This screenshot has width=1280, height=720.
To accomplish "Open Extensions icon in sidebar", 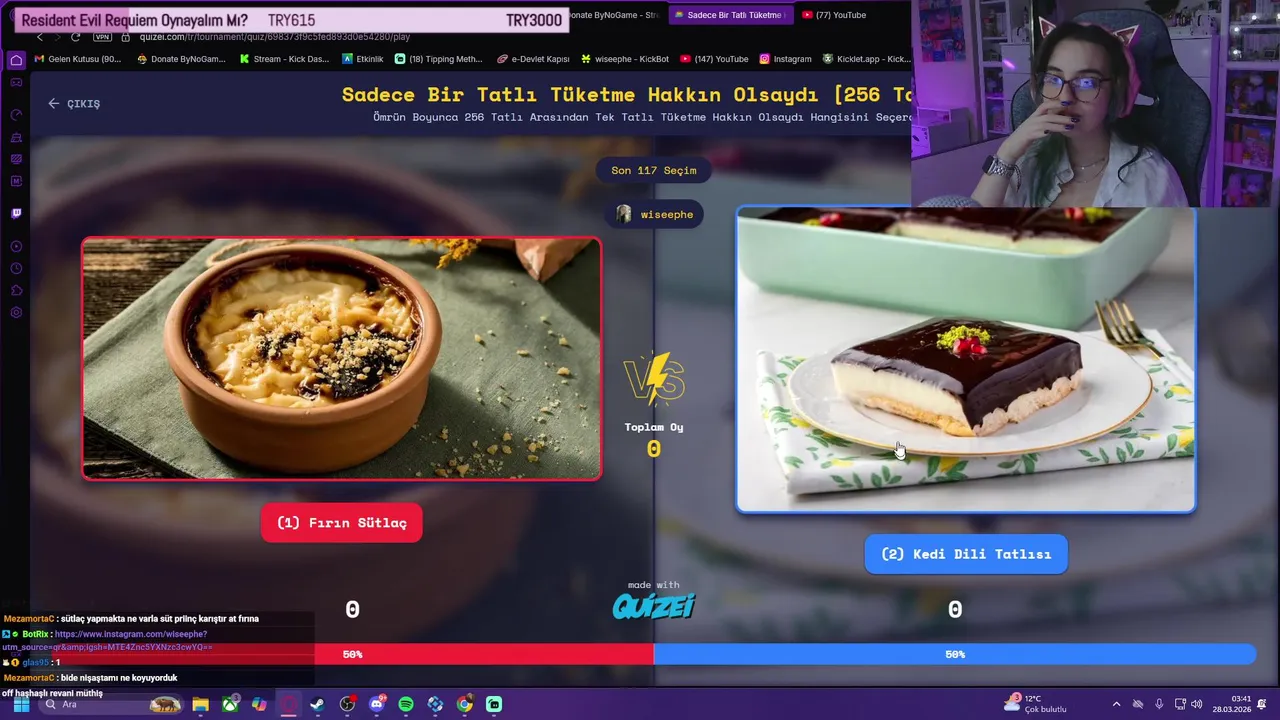I will 16,290.
